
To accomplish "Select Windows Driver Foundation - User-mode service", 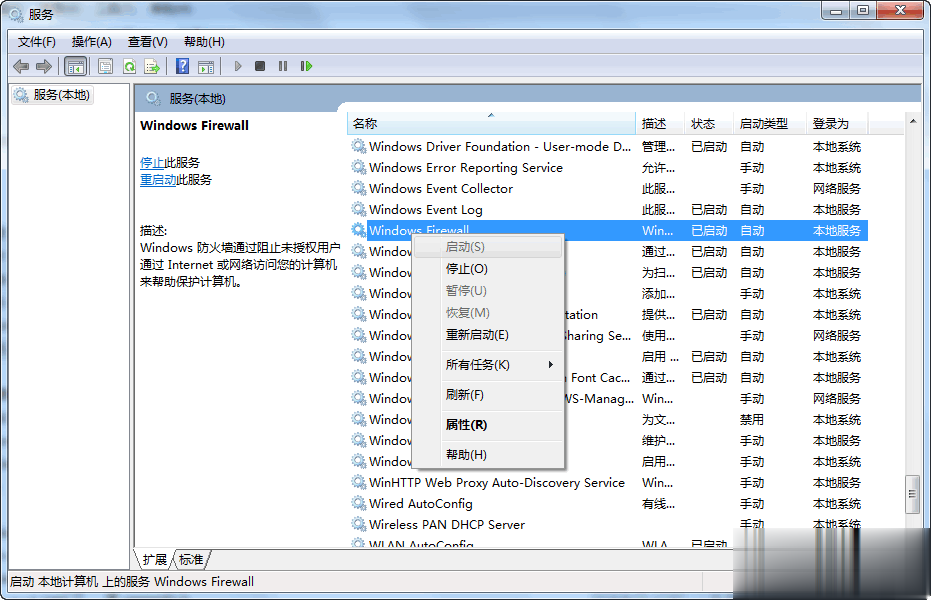I will click(x=609, y=146).
